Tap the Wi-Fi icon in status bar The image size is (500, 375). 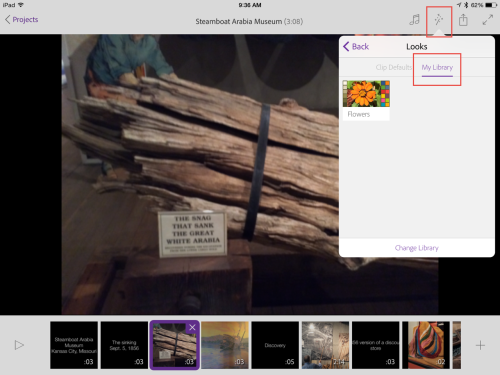coord(21,5)
